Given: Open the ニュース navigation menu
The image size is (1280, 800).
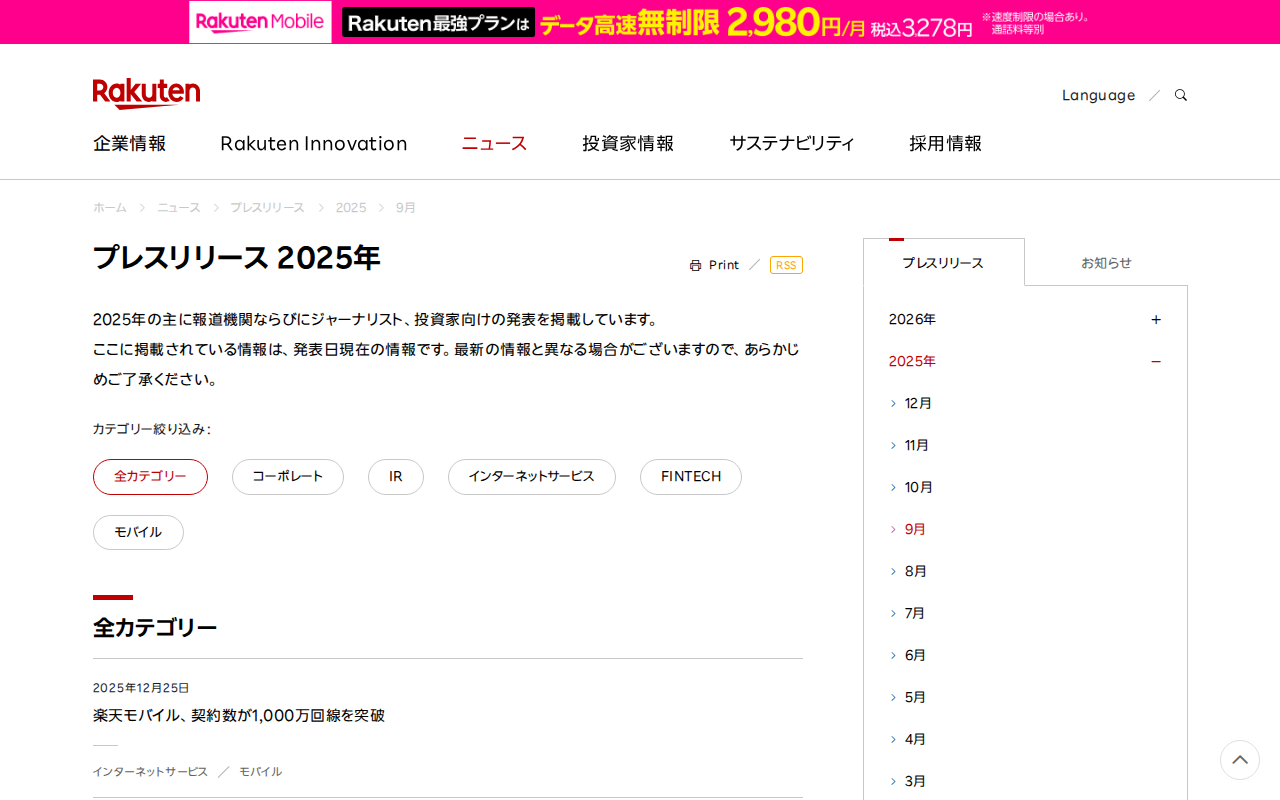Looking at the screenshot, I should pos(493,143).
